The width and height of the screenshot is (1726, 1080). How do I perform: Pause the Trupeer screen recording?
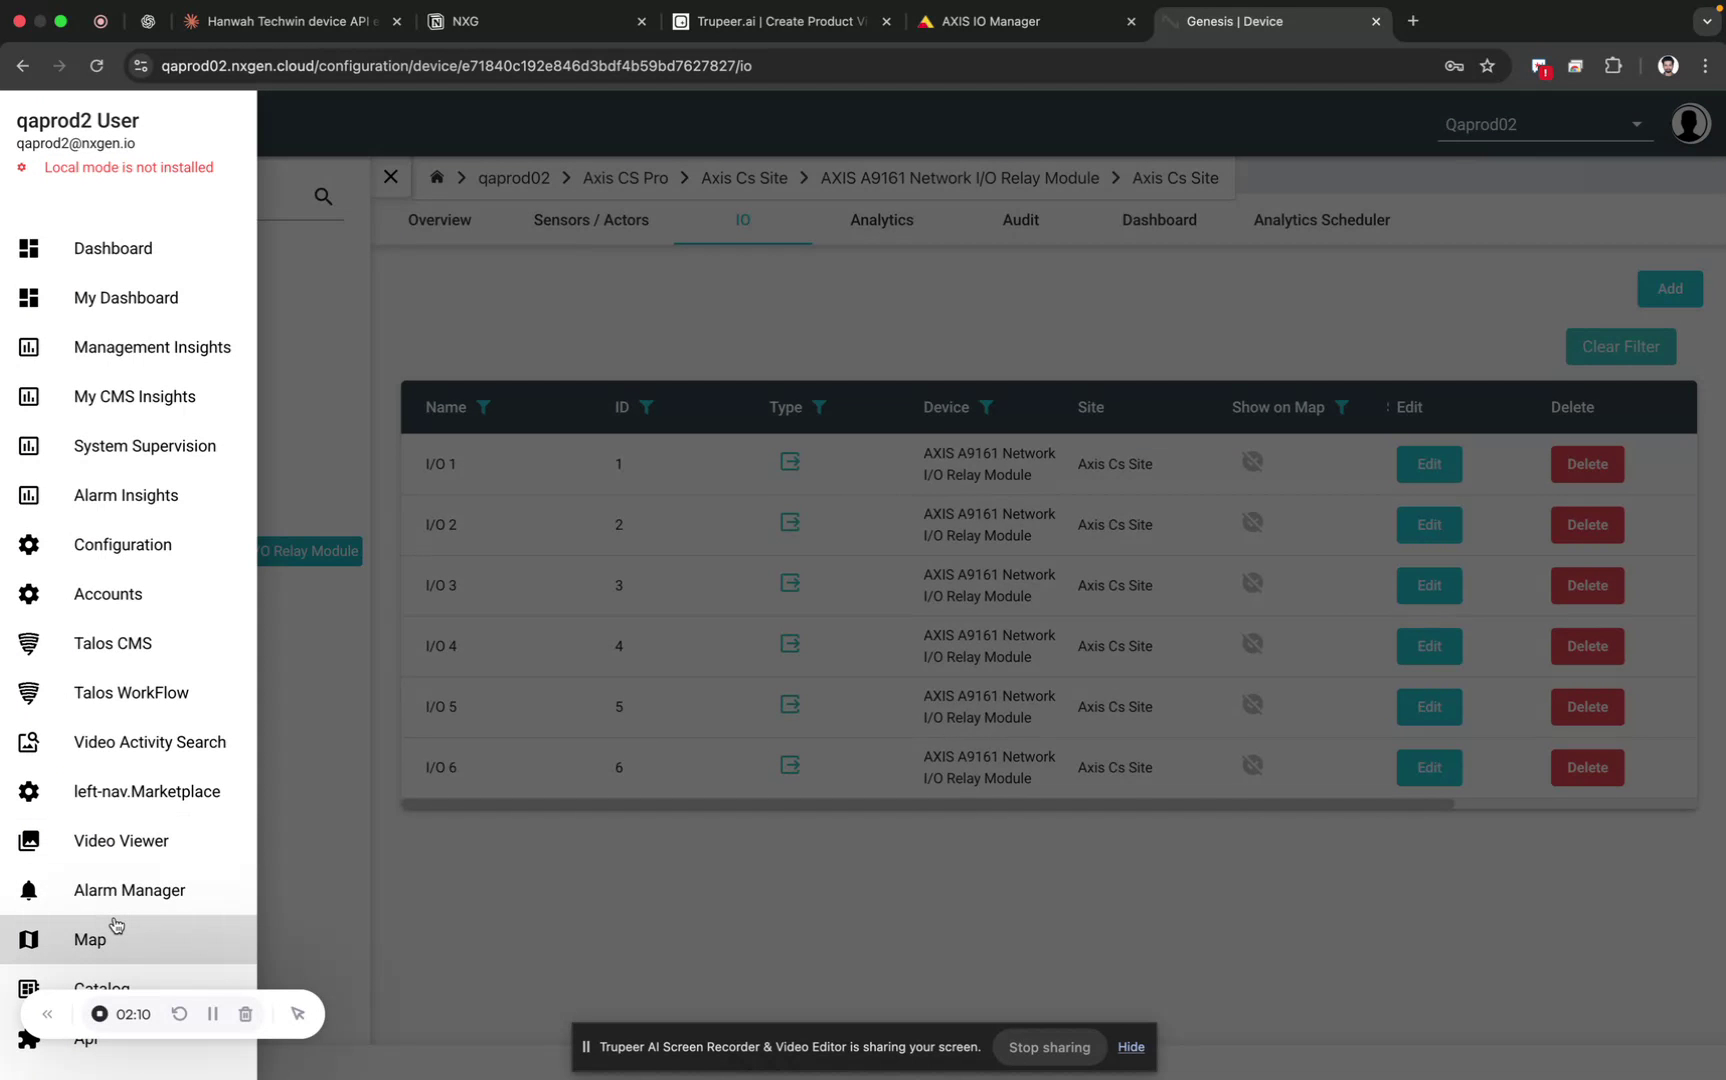212,1013
